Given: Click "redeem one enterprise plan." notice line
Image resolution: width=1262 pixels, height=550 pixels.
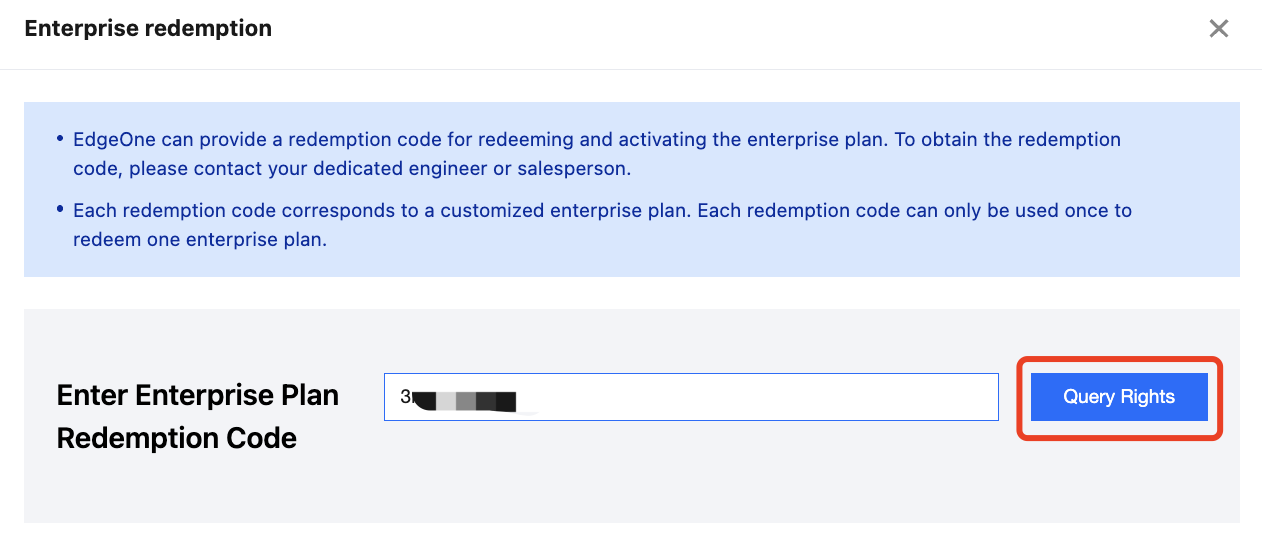Looking at the screenshot, I should tap(200, 241).
